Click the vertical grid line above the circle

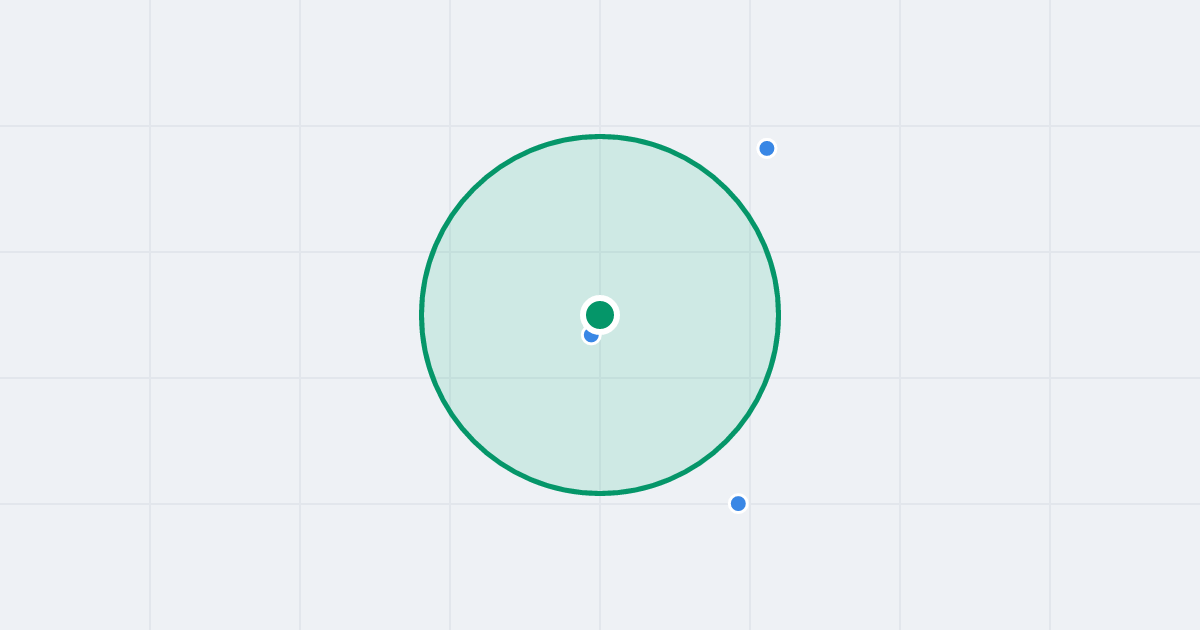(x=600, y=65)
